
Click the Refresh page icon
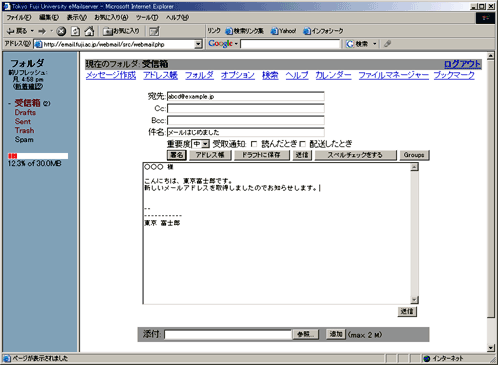point(75,31)
